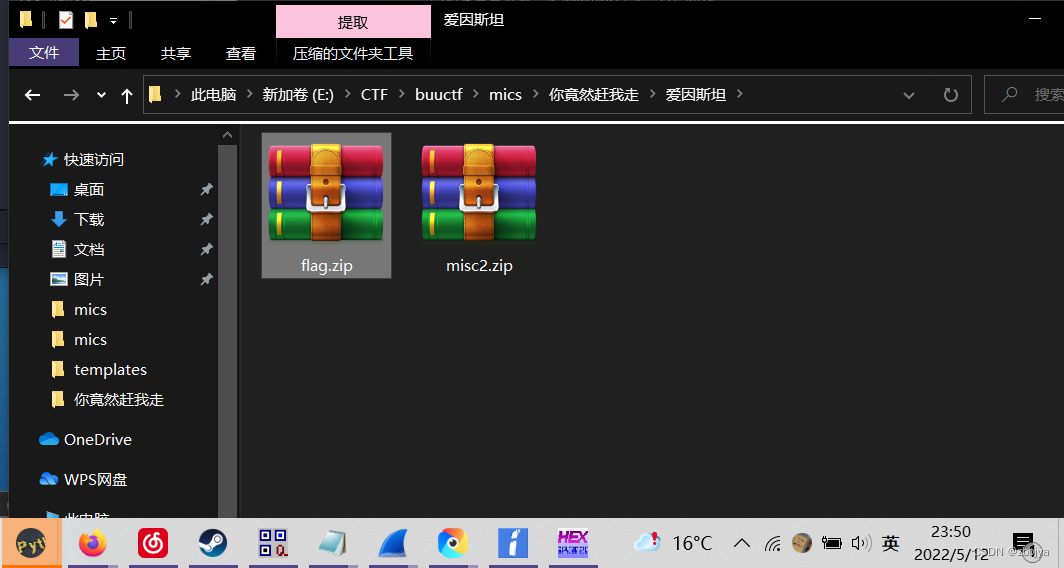Open the Python app on the taskbar
This screenshot has height=568, width=1064.
click(x=31, y=543)
